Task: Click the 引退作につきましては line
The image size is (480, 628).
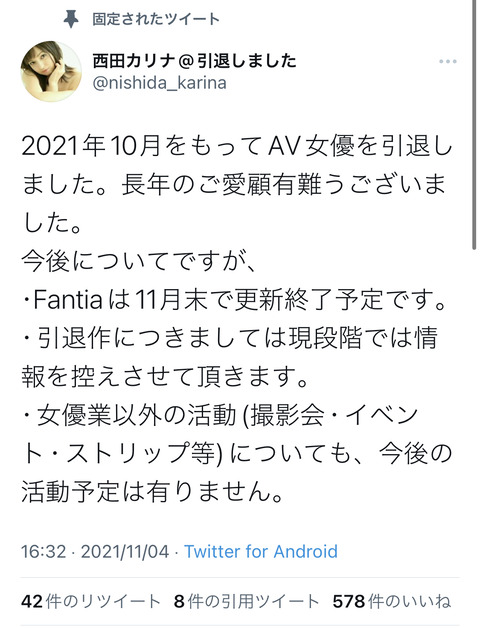Action: [x=230, y=338]
